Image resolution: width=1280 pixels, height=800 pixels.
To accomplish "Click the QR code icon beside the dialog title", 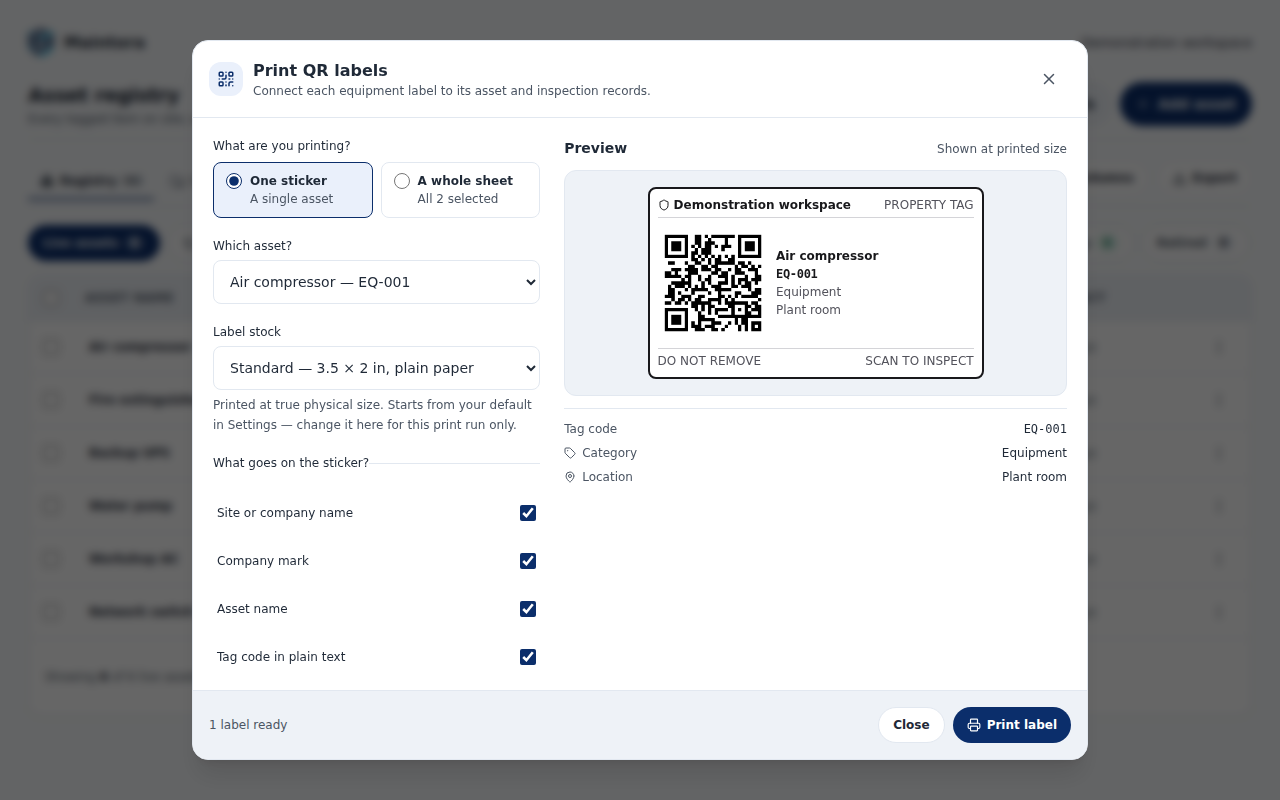I will (x=226, y=79).
